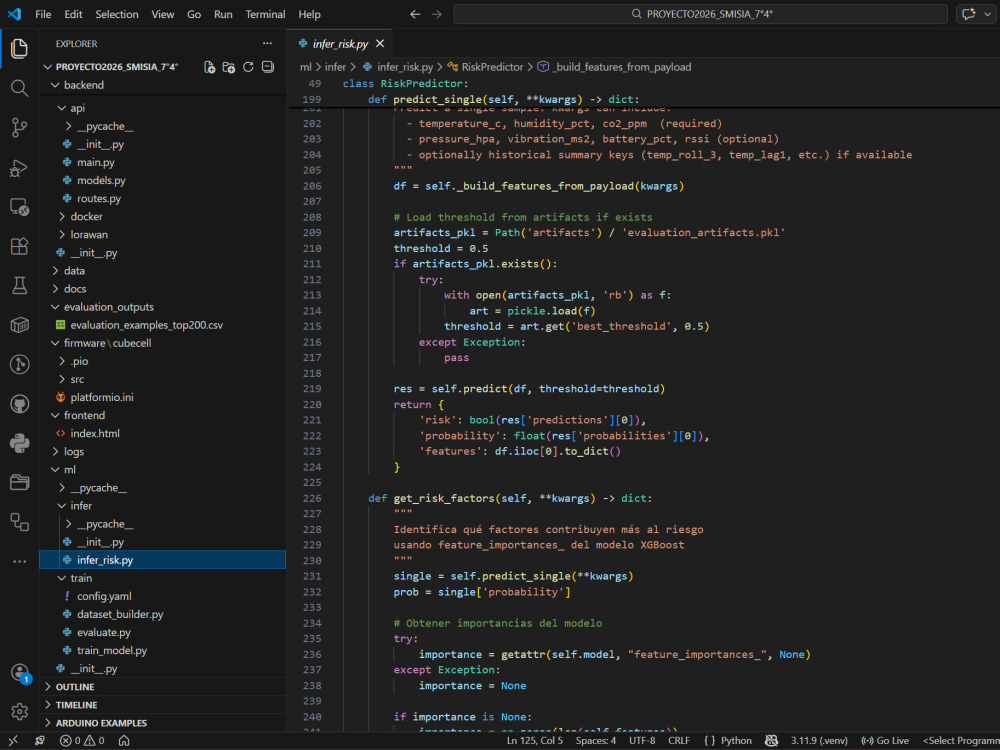Open config.yaml in train folder
Image resolution: width=1000 pixels, height=750 pixels.
tap(104, 596)
